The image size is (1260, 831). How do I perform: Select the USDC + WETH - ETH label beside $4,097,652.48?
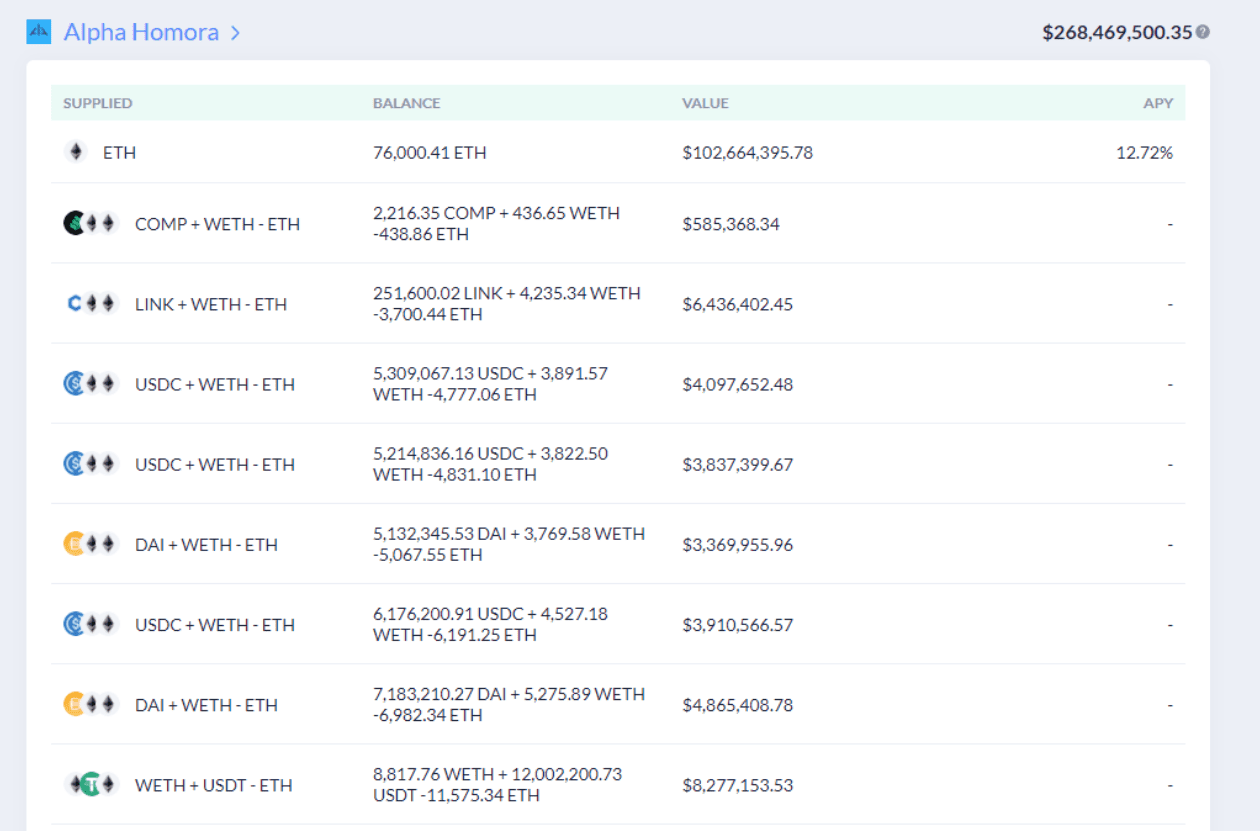coord(215,384)
